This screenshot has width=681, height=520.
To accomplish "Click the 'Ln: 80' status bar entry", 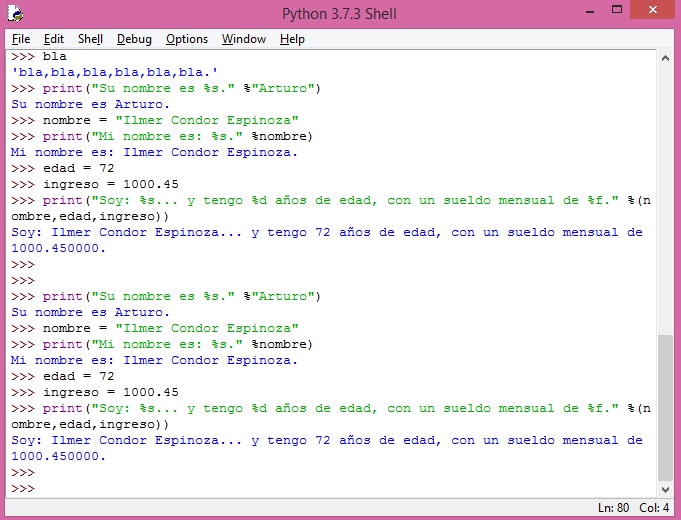I will pos(613,508).
